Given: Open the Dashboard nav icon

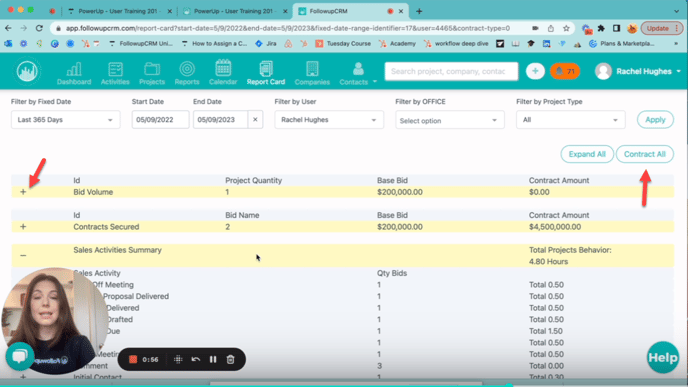Looking at the screenshot, I should [74, 73].
